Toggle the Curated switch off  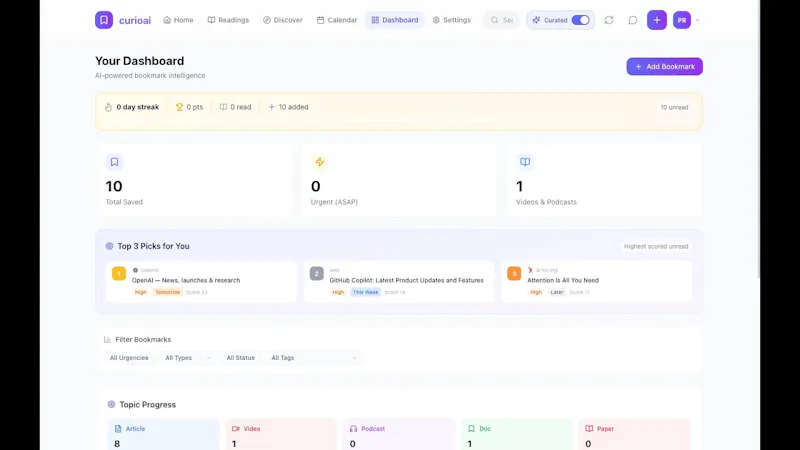click(x=580, y=20)
